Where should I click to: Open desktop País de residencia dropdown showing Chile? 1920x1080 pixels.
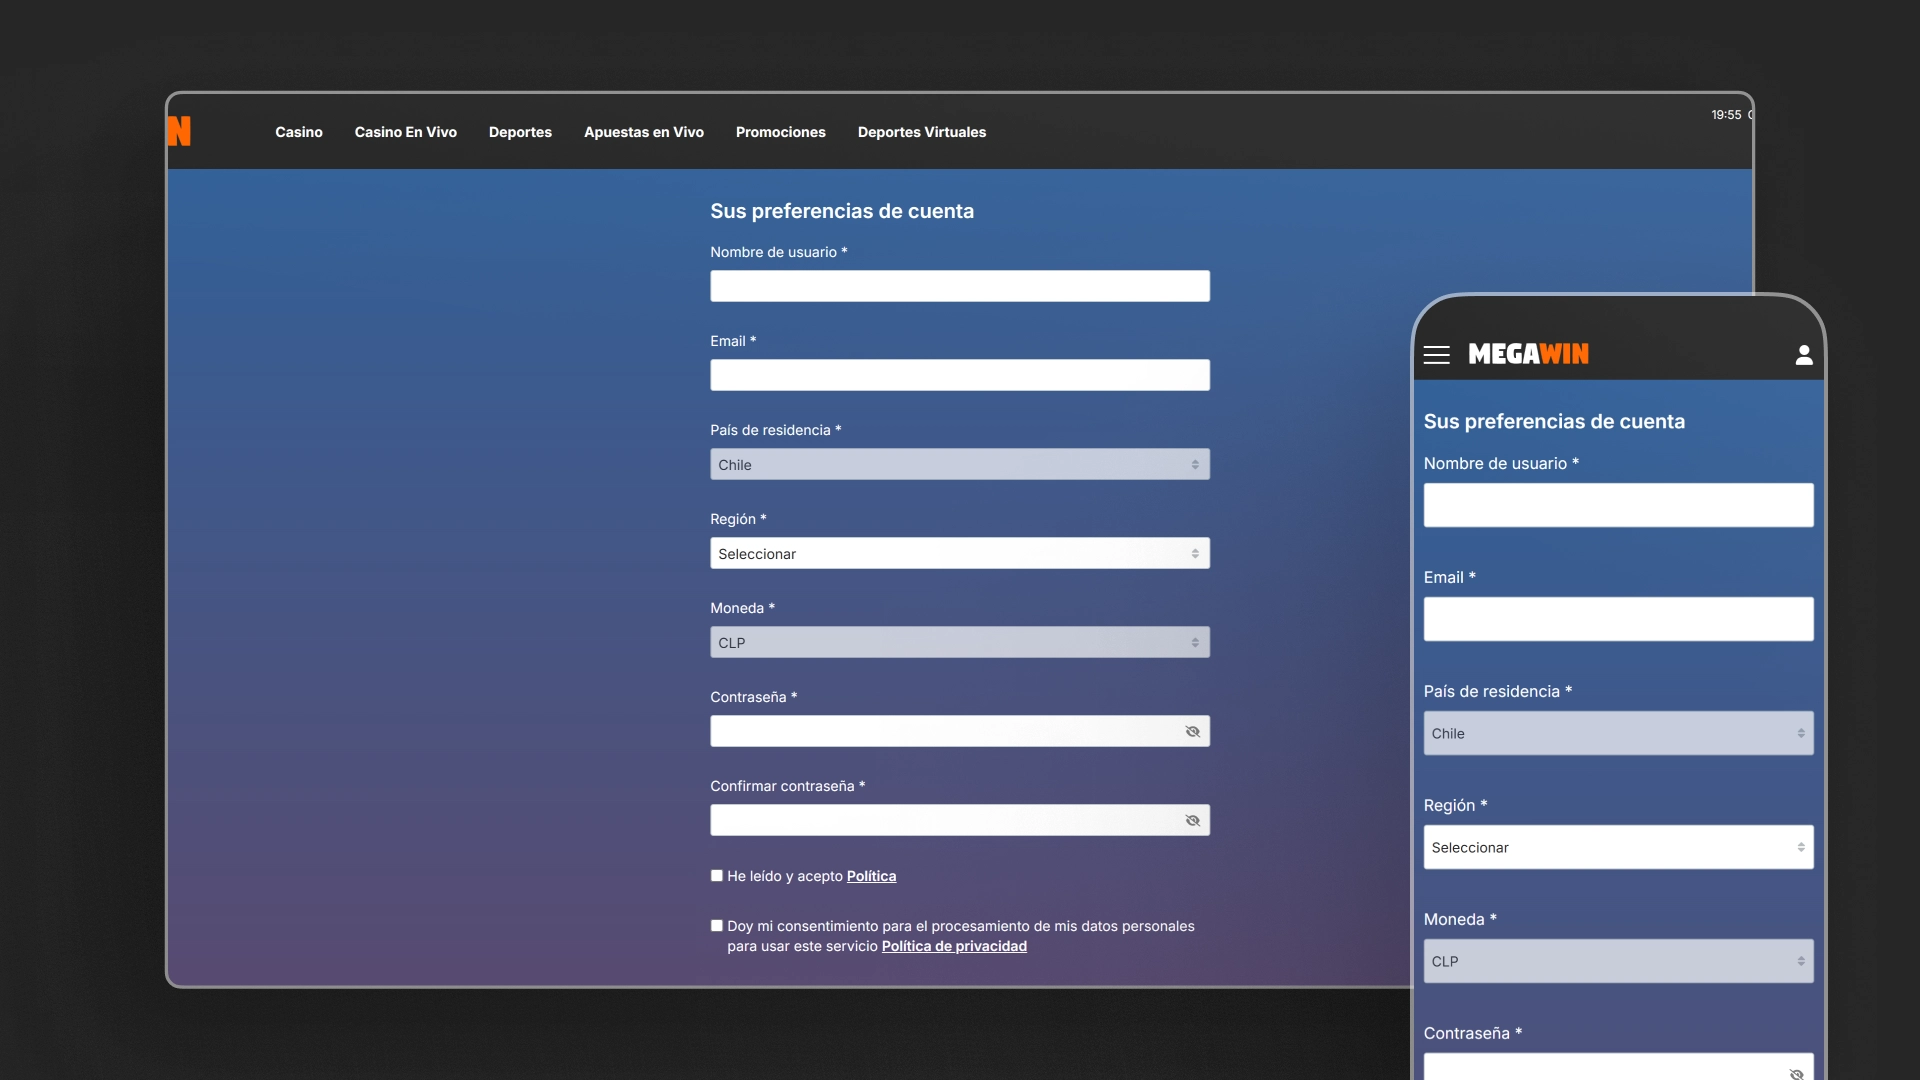point(960,464)
